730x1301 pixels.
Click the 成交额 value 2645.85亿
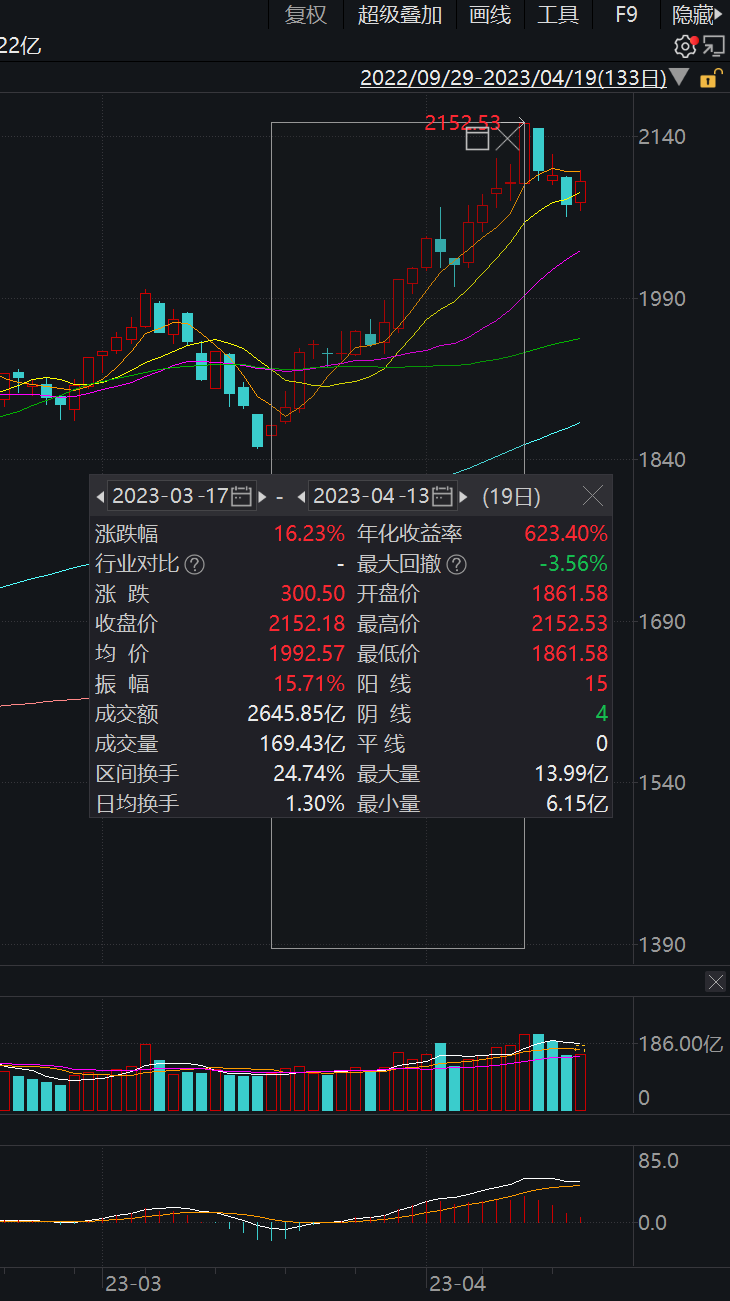[296, 714]
